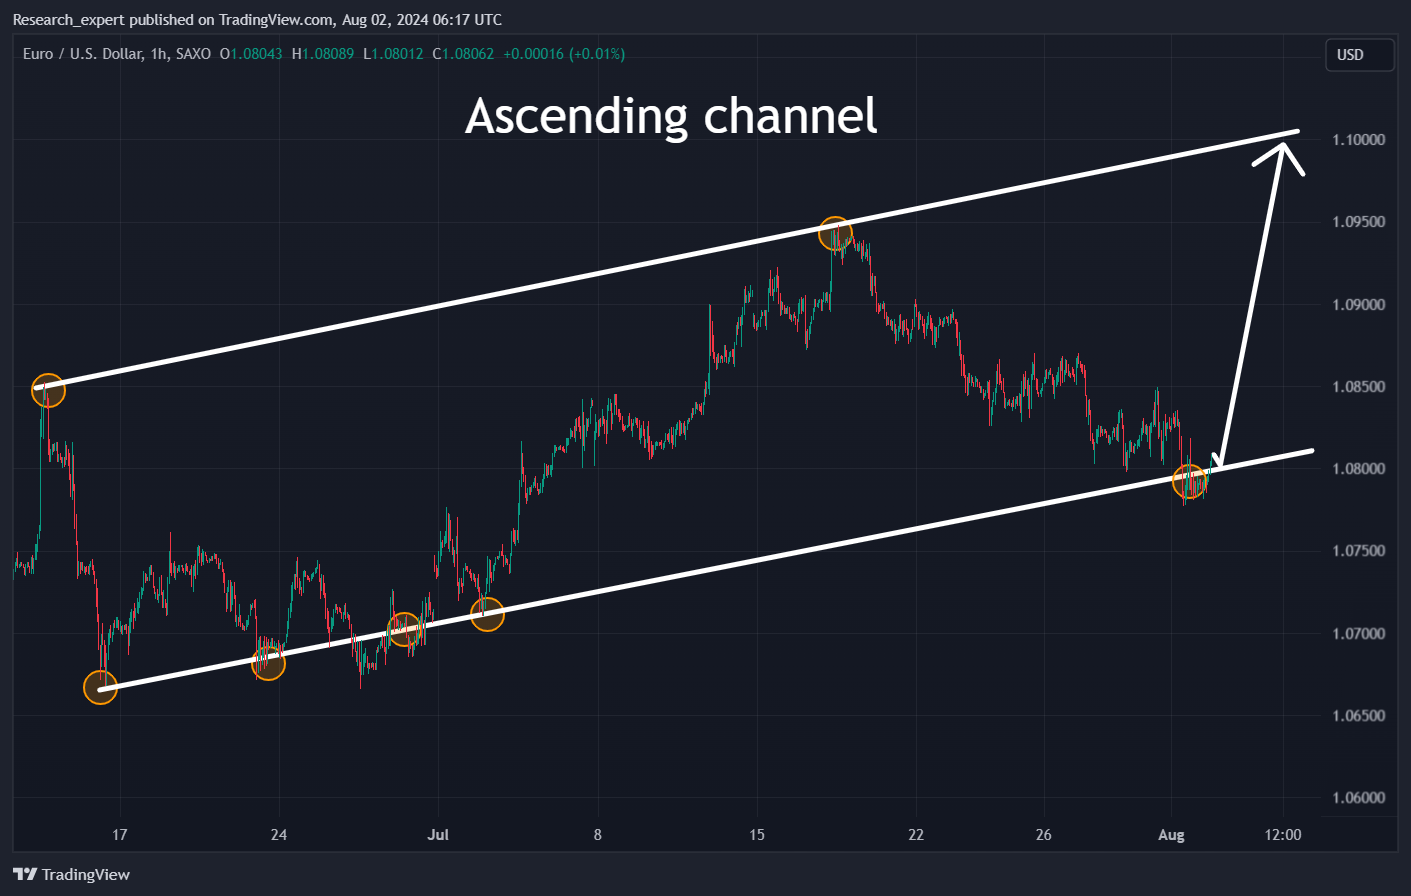Click the 24 date label on the time axis
The width and height of the screenshot is (1411, 896).
pos(279,835)
